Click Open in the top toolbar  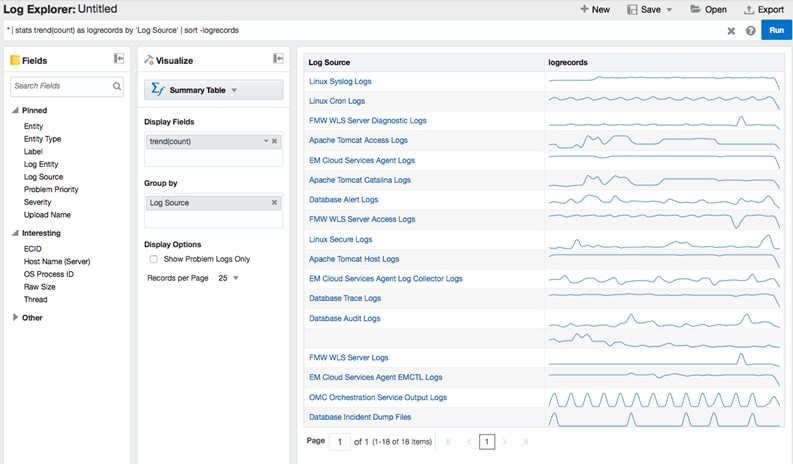point(708,9)
